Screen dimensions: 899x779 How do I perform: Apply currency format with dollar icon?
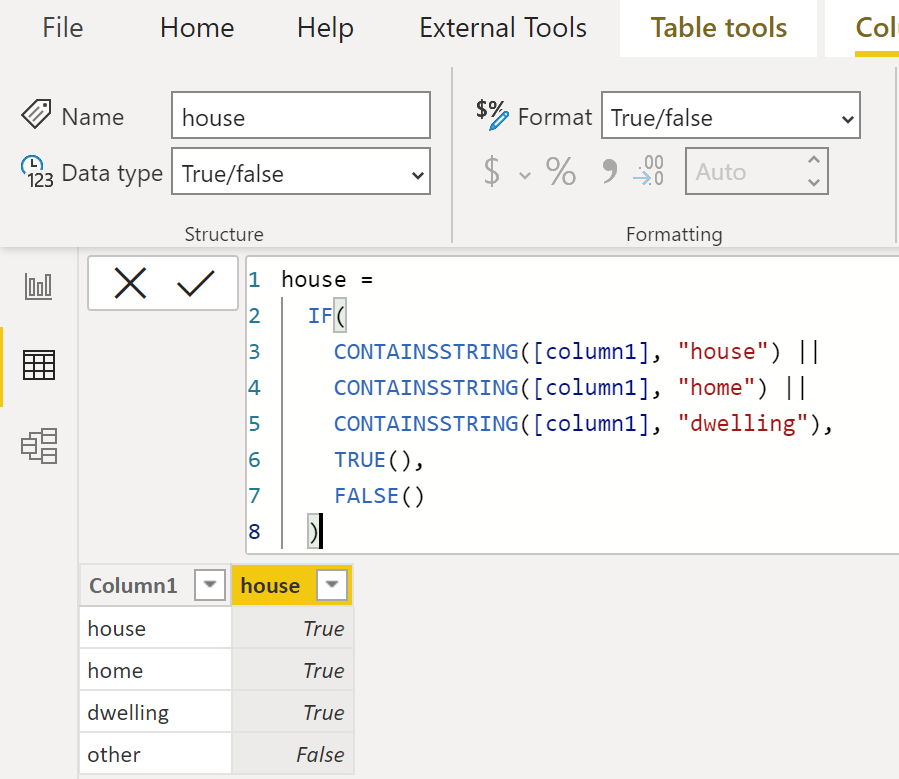(491, 171)
